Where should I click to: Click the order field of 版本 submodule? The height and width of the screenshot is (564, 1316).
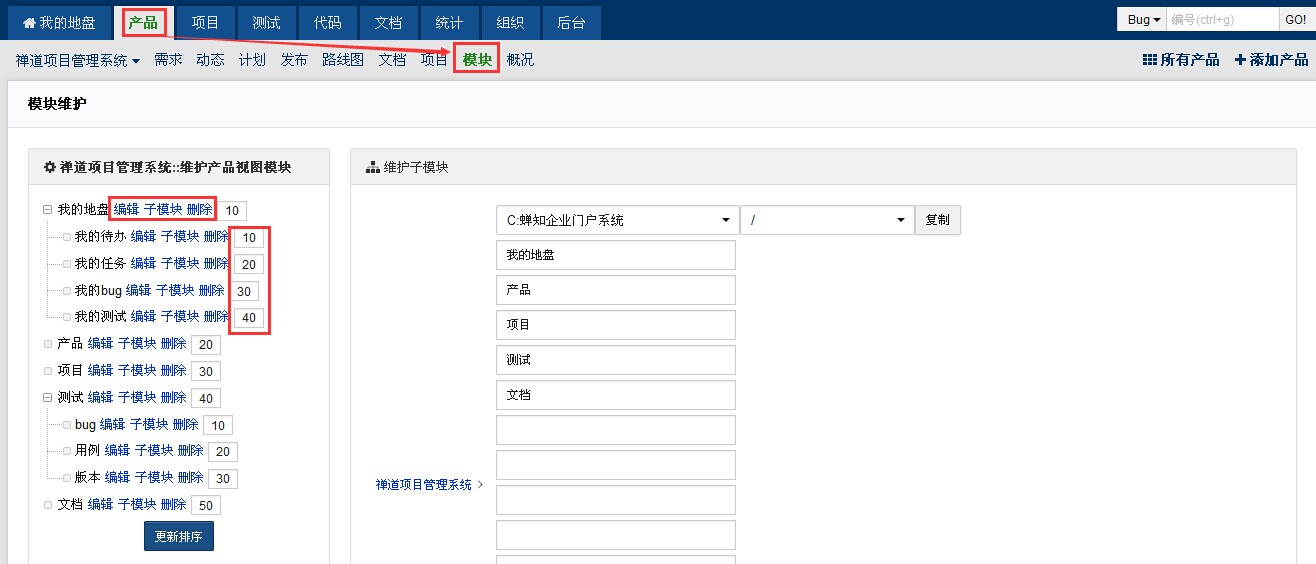coord(223,479)
